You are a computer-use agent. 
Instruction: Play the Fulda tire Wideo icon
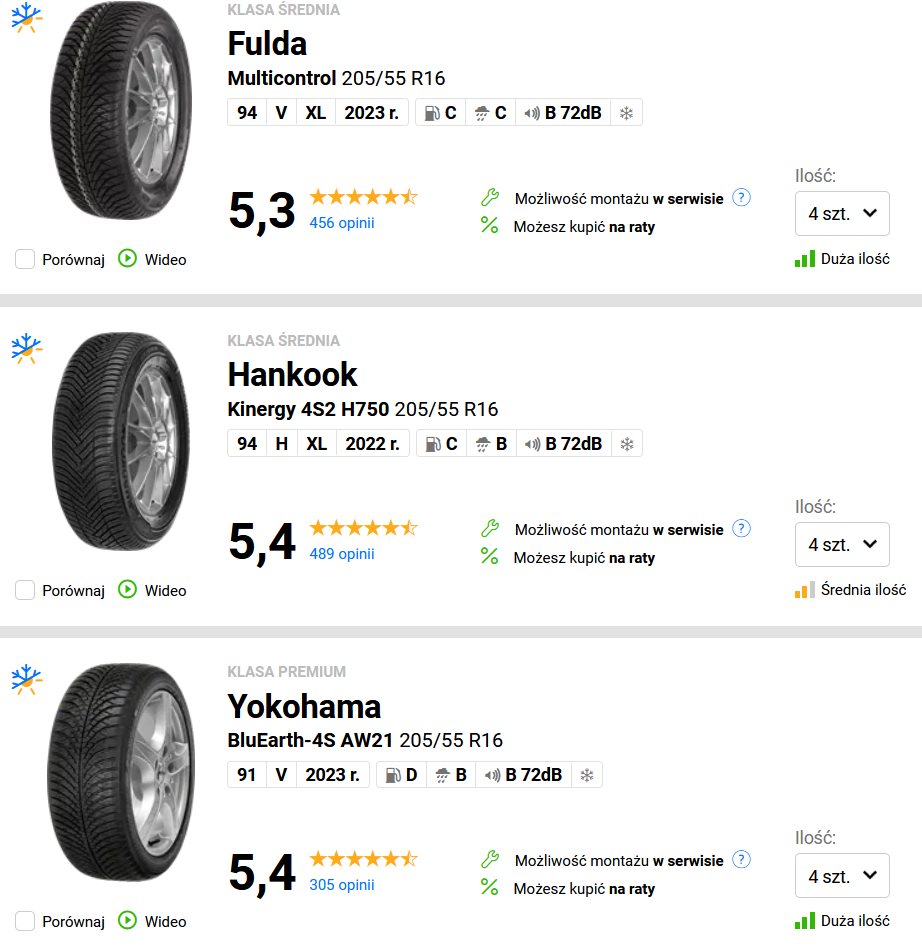(127, 259)
